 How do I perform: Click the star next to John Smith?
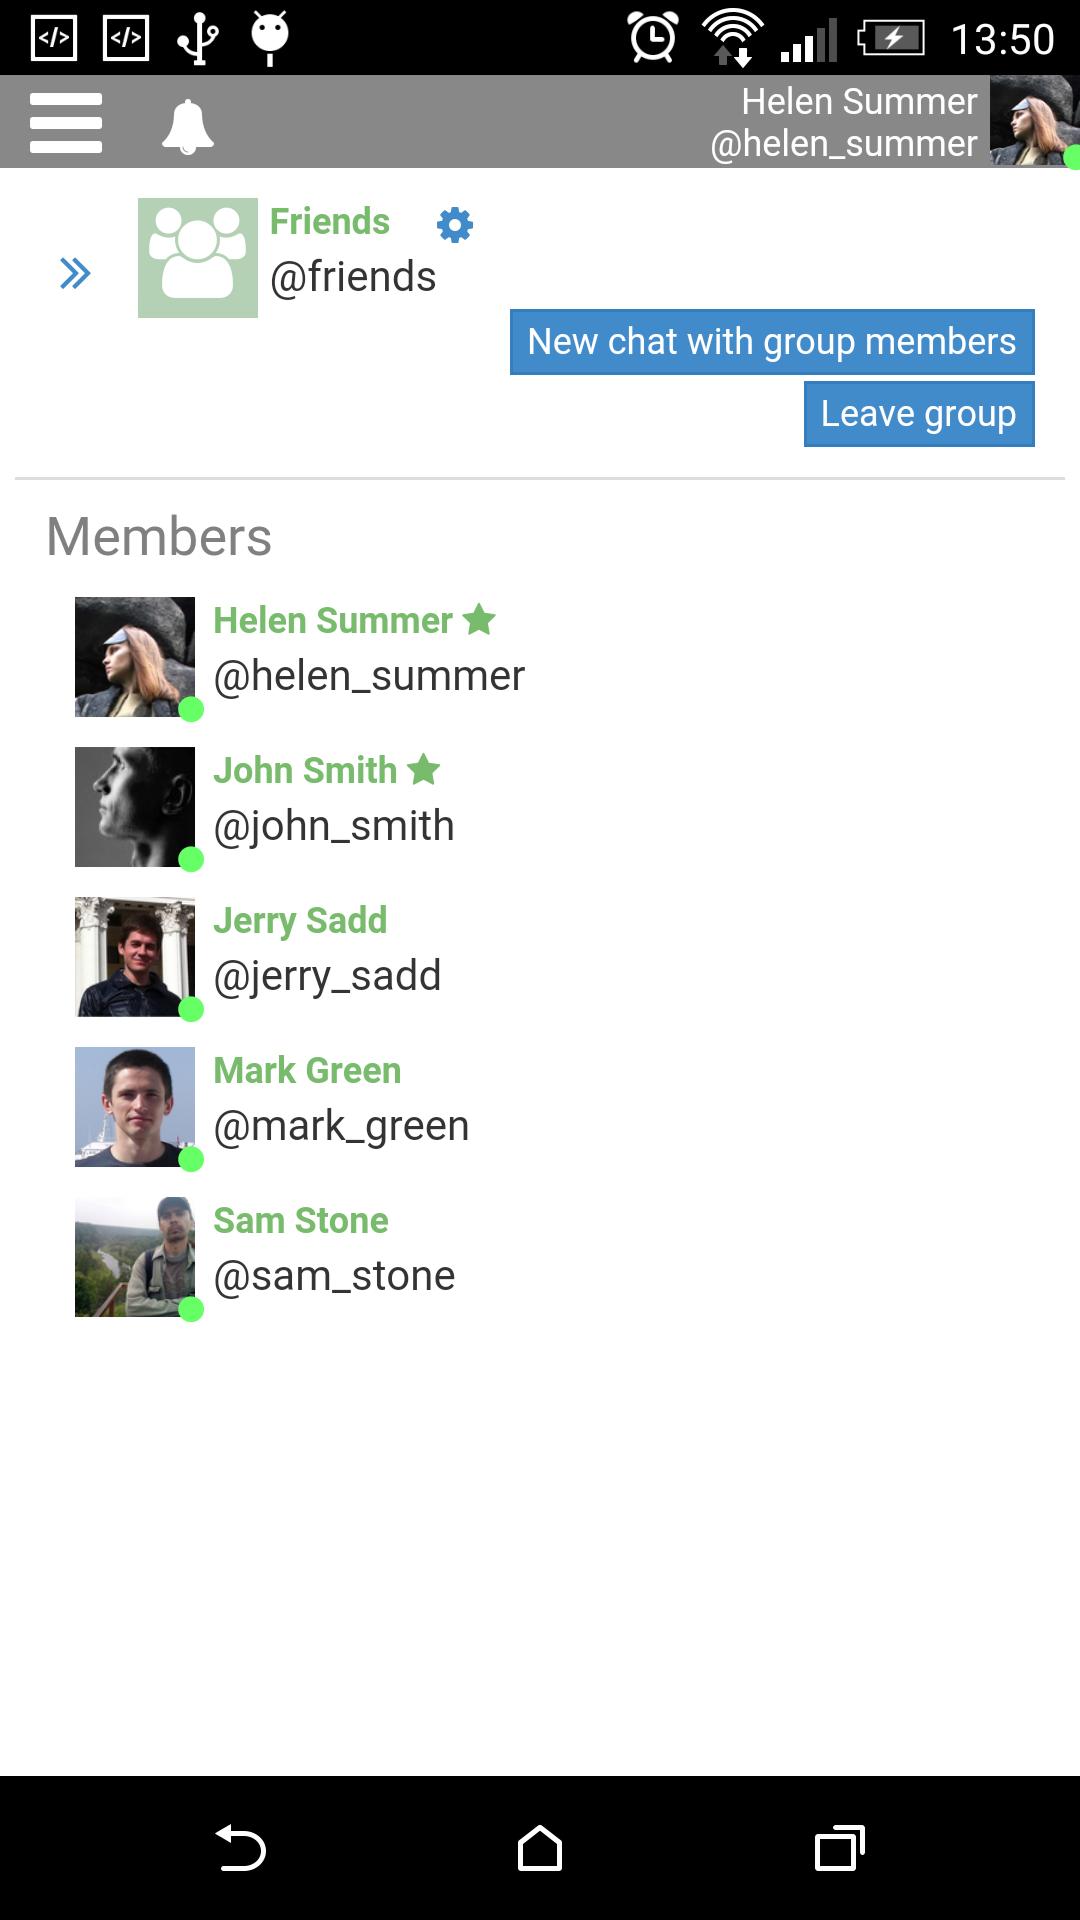424,770
